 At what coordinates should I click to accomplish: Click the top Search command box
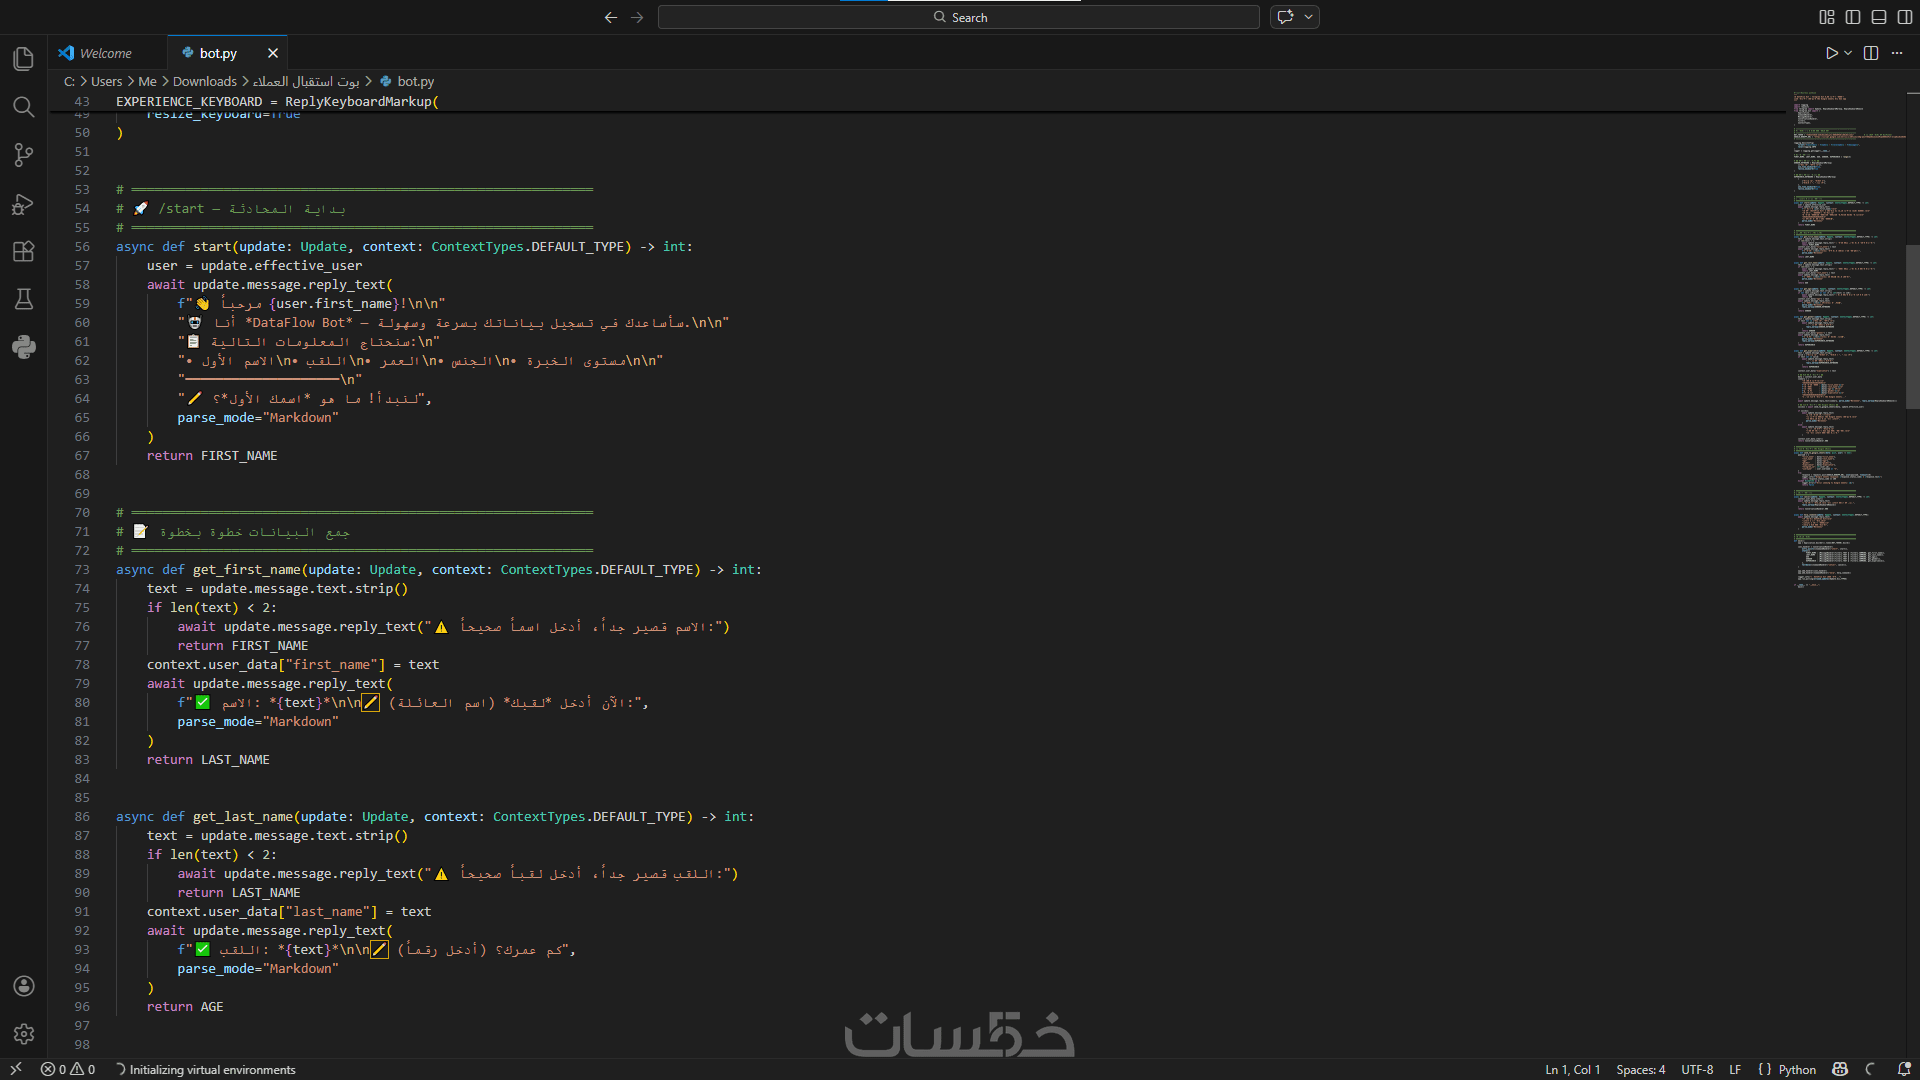tap(958, 17)
